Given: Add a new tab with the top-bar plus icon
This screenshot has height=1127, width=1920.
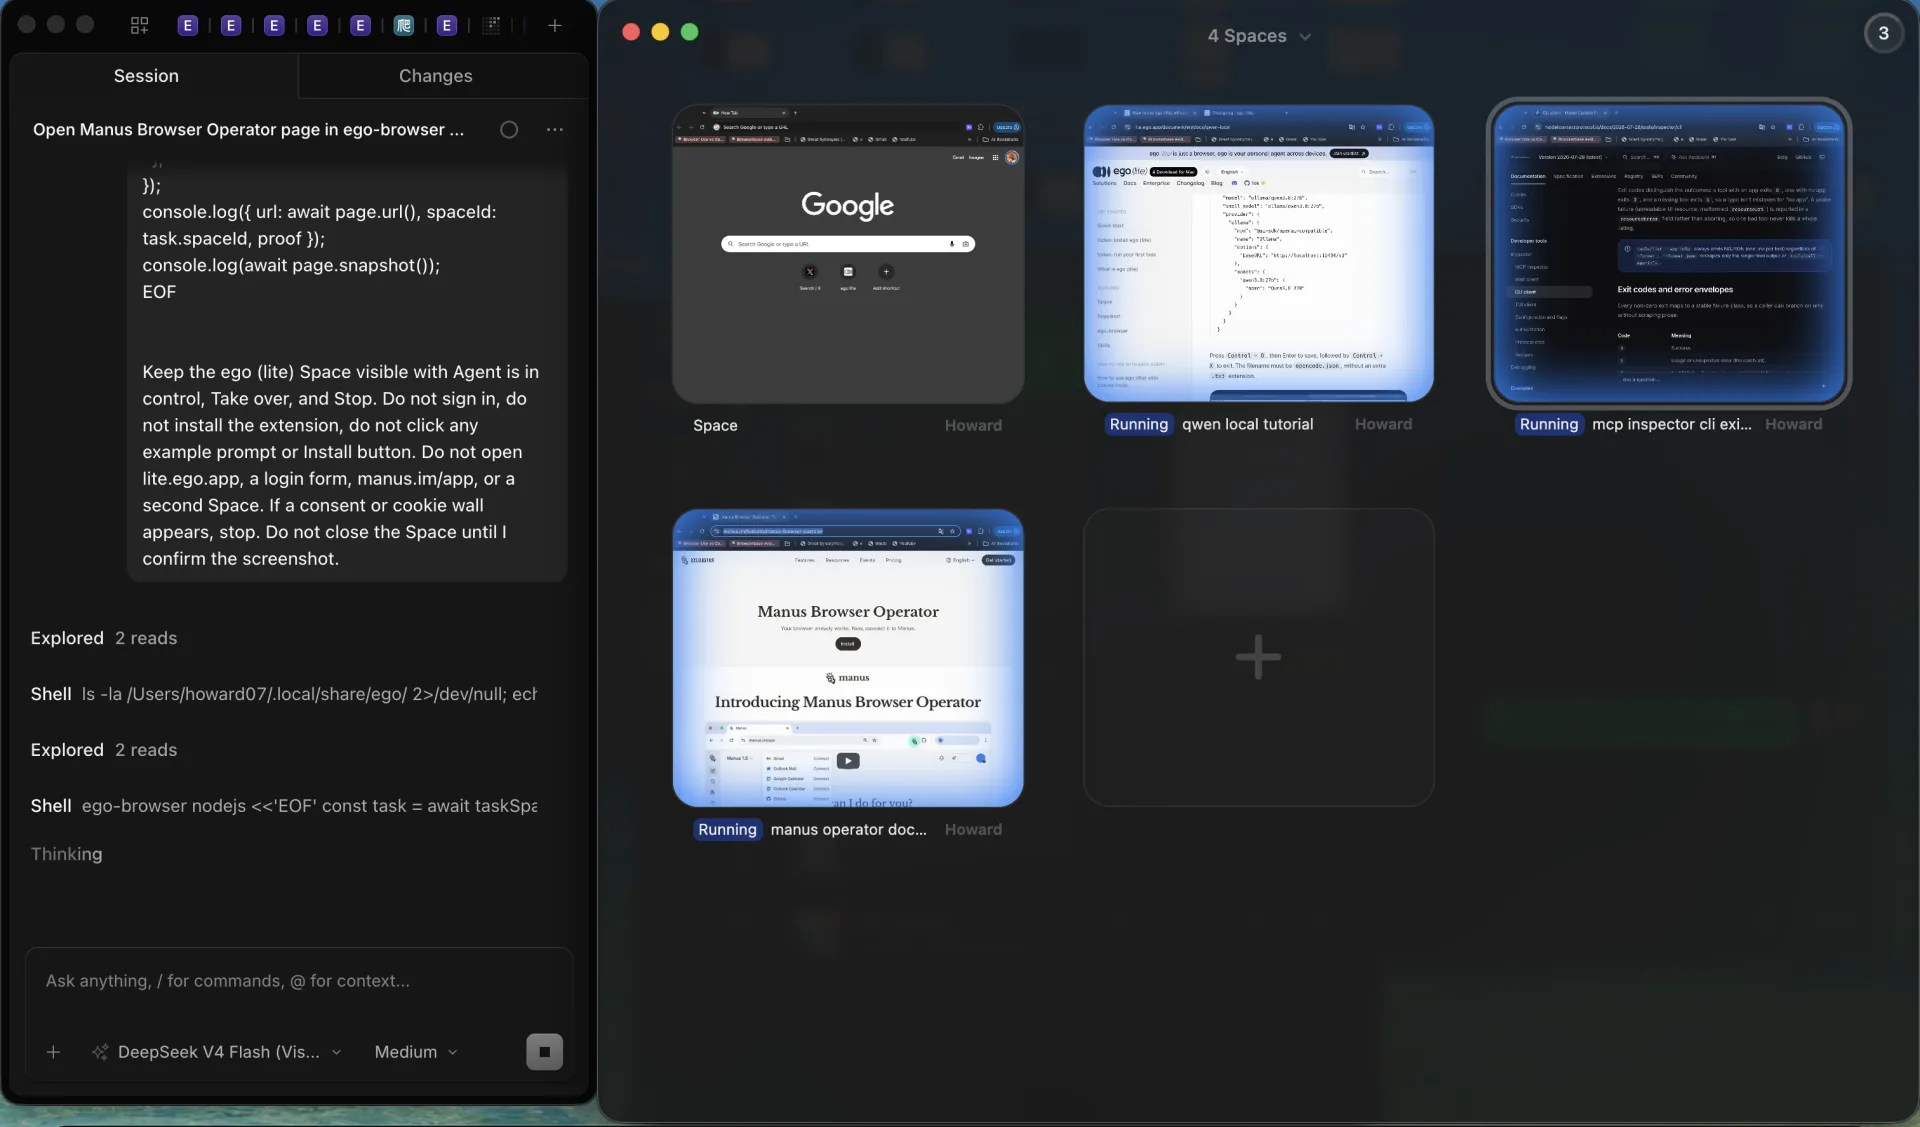Looking at the screenshot, I should [555, 26].
